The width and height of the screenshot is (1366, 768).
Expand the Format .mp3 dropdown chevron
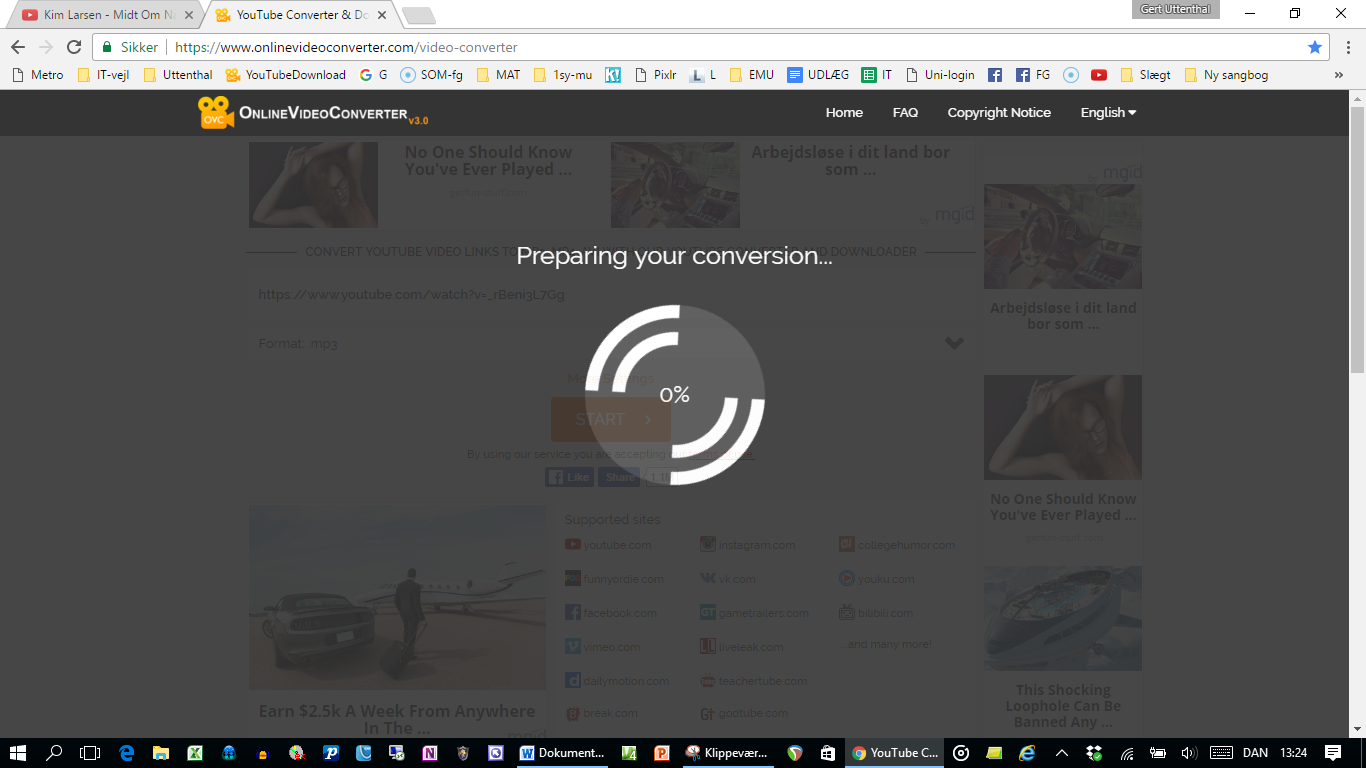tap(954, 343)
